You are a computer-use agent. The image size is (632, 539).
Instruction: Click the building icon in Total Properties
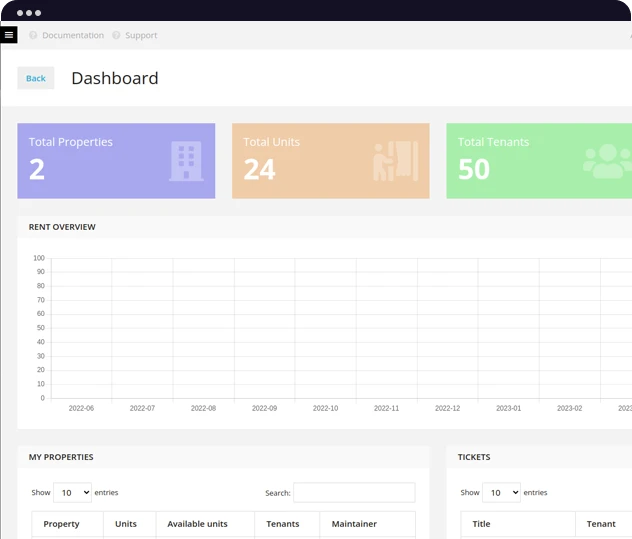185,161
